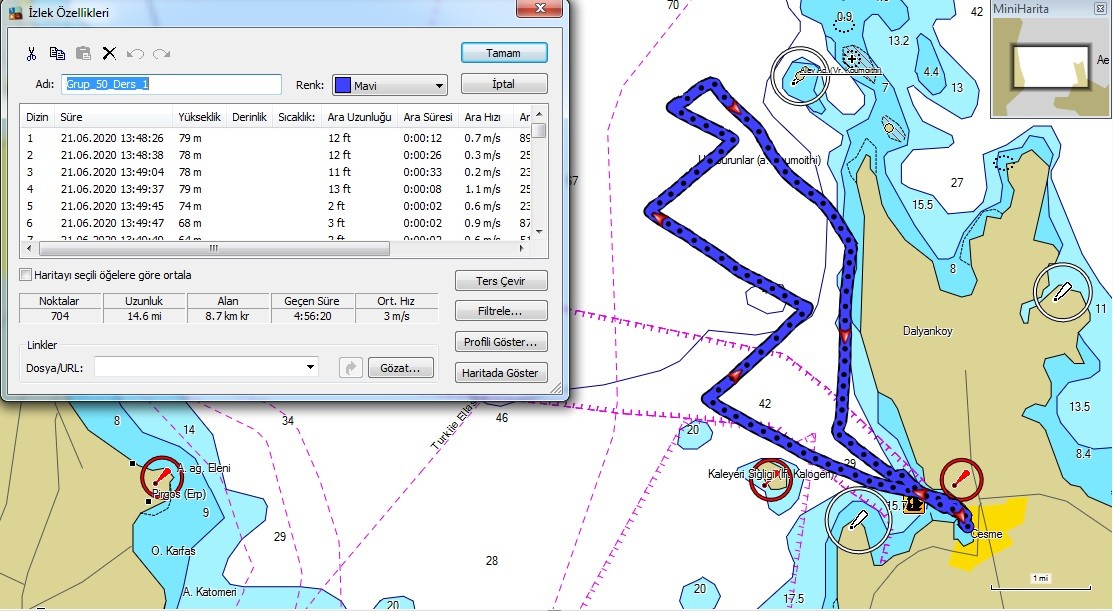Click the go-to-link arrow icon beside Gözat
Screen dimensions: 1113x611
tap(351, 368)
